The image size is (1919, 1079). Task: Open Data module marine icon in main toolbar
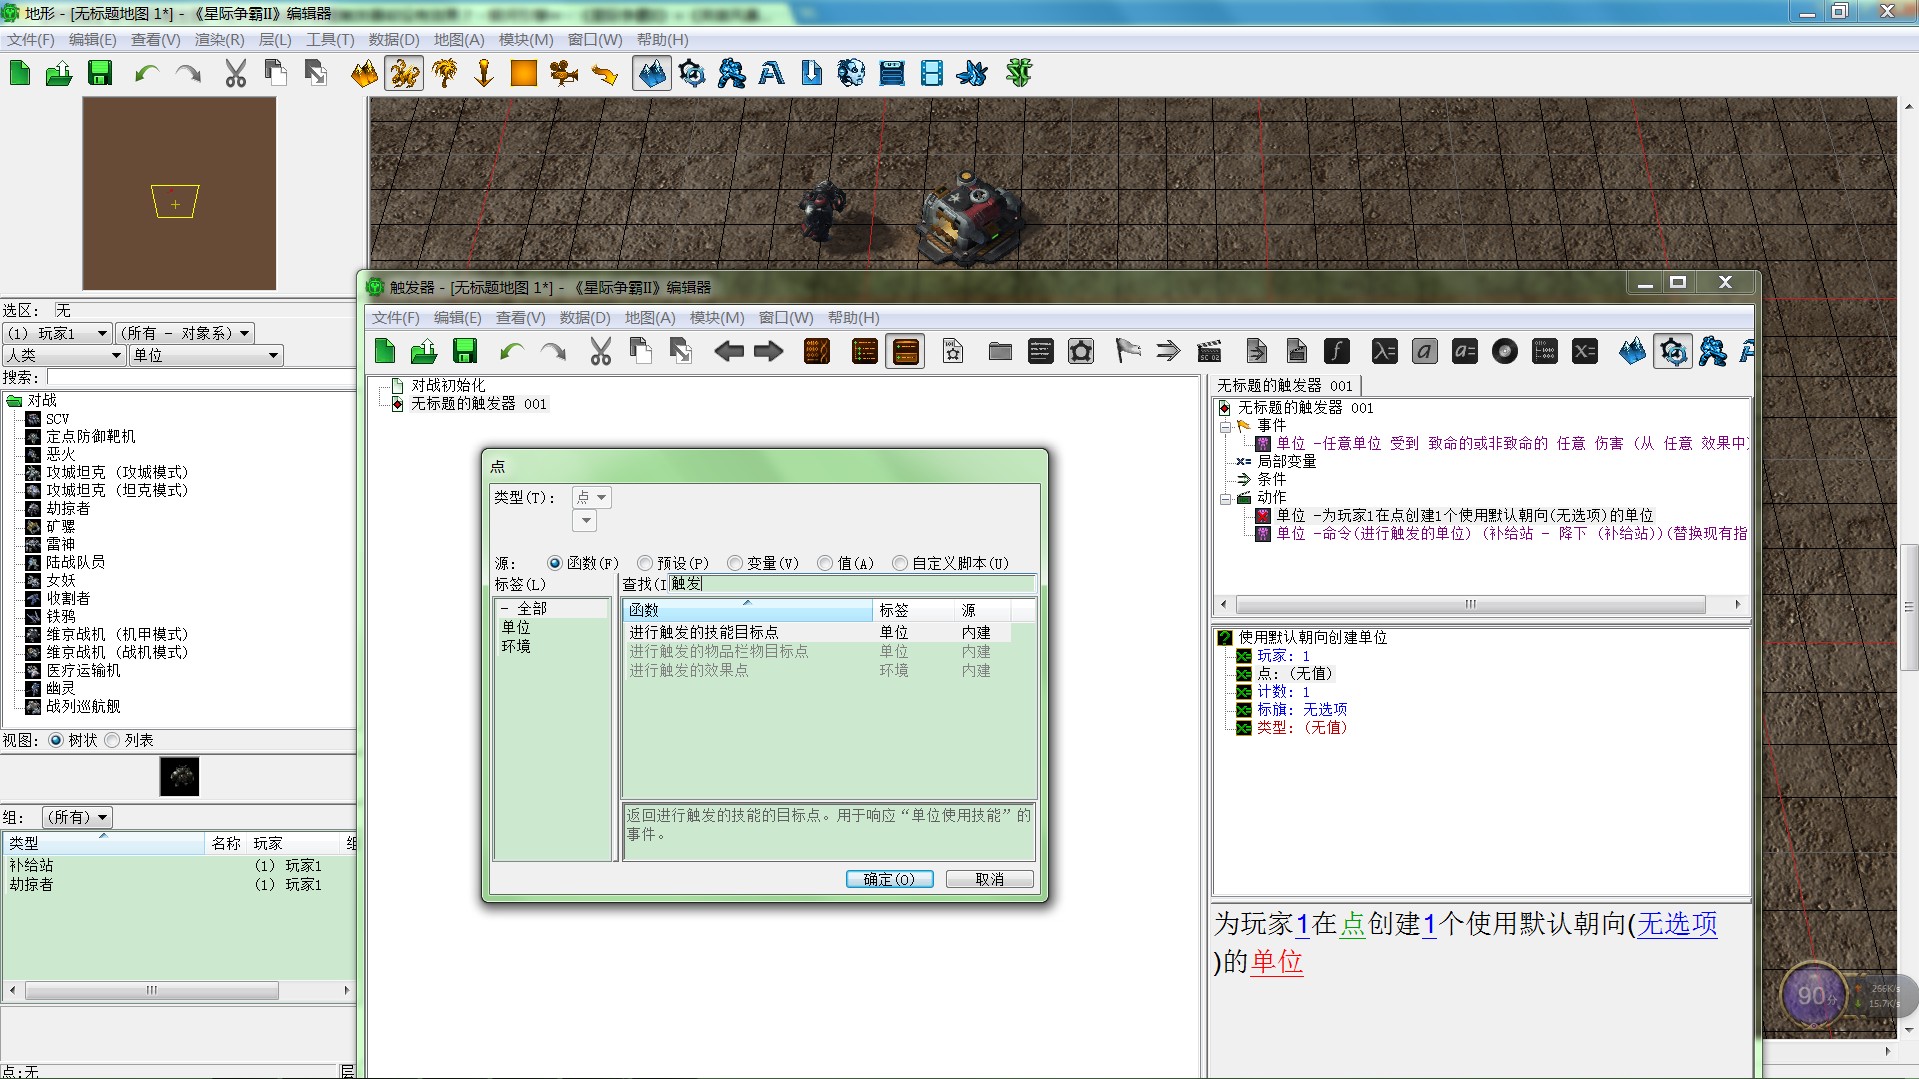pos(731,73)
